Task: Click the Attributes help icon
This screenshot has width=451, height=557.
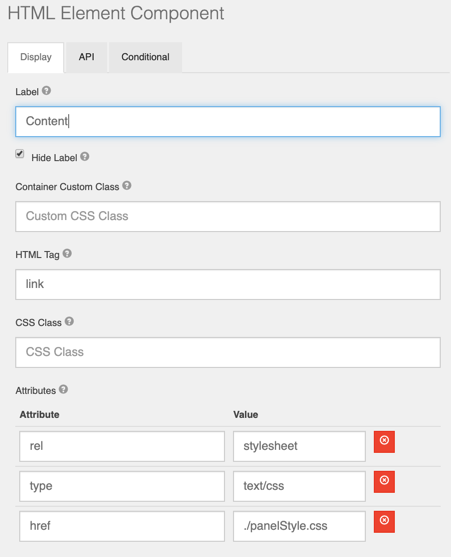Action: tap(63, 389)
